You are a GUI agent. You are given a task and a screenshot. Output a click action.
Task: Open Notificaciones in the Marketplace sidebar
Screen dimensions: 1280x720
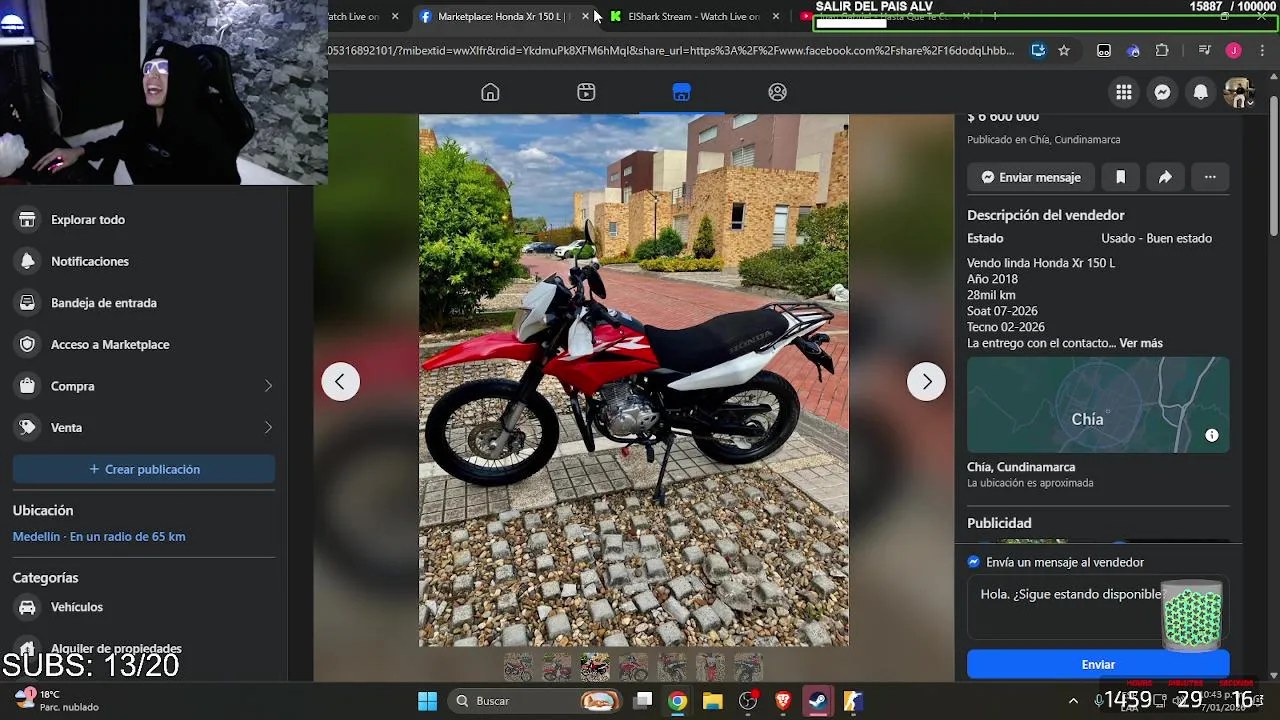pos(144,261)
